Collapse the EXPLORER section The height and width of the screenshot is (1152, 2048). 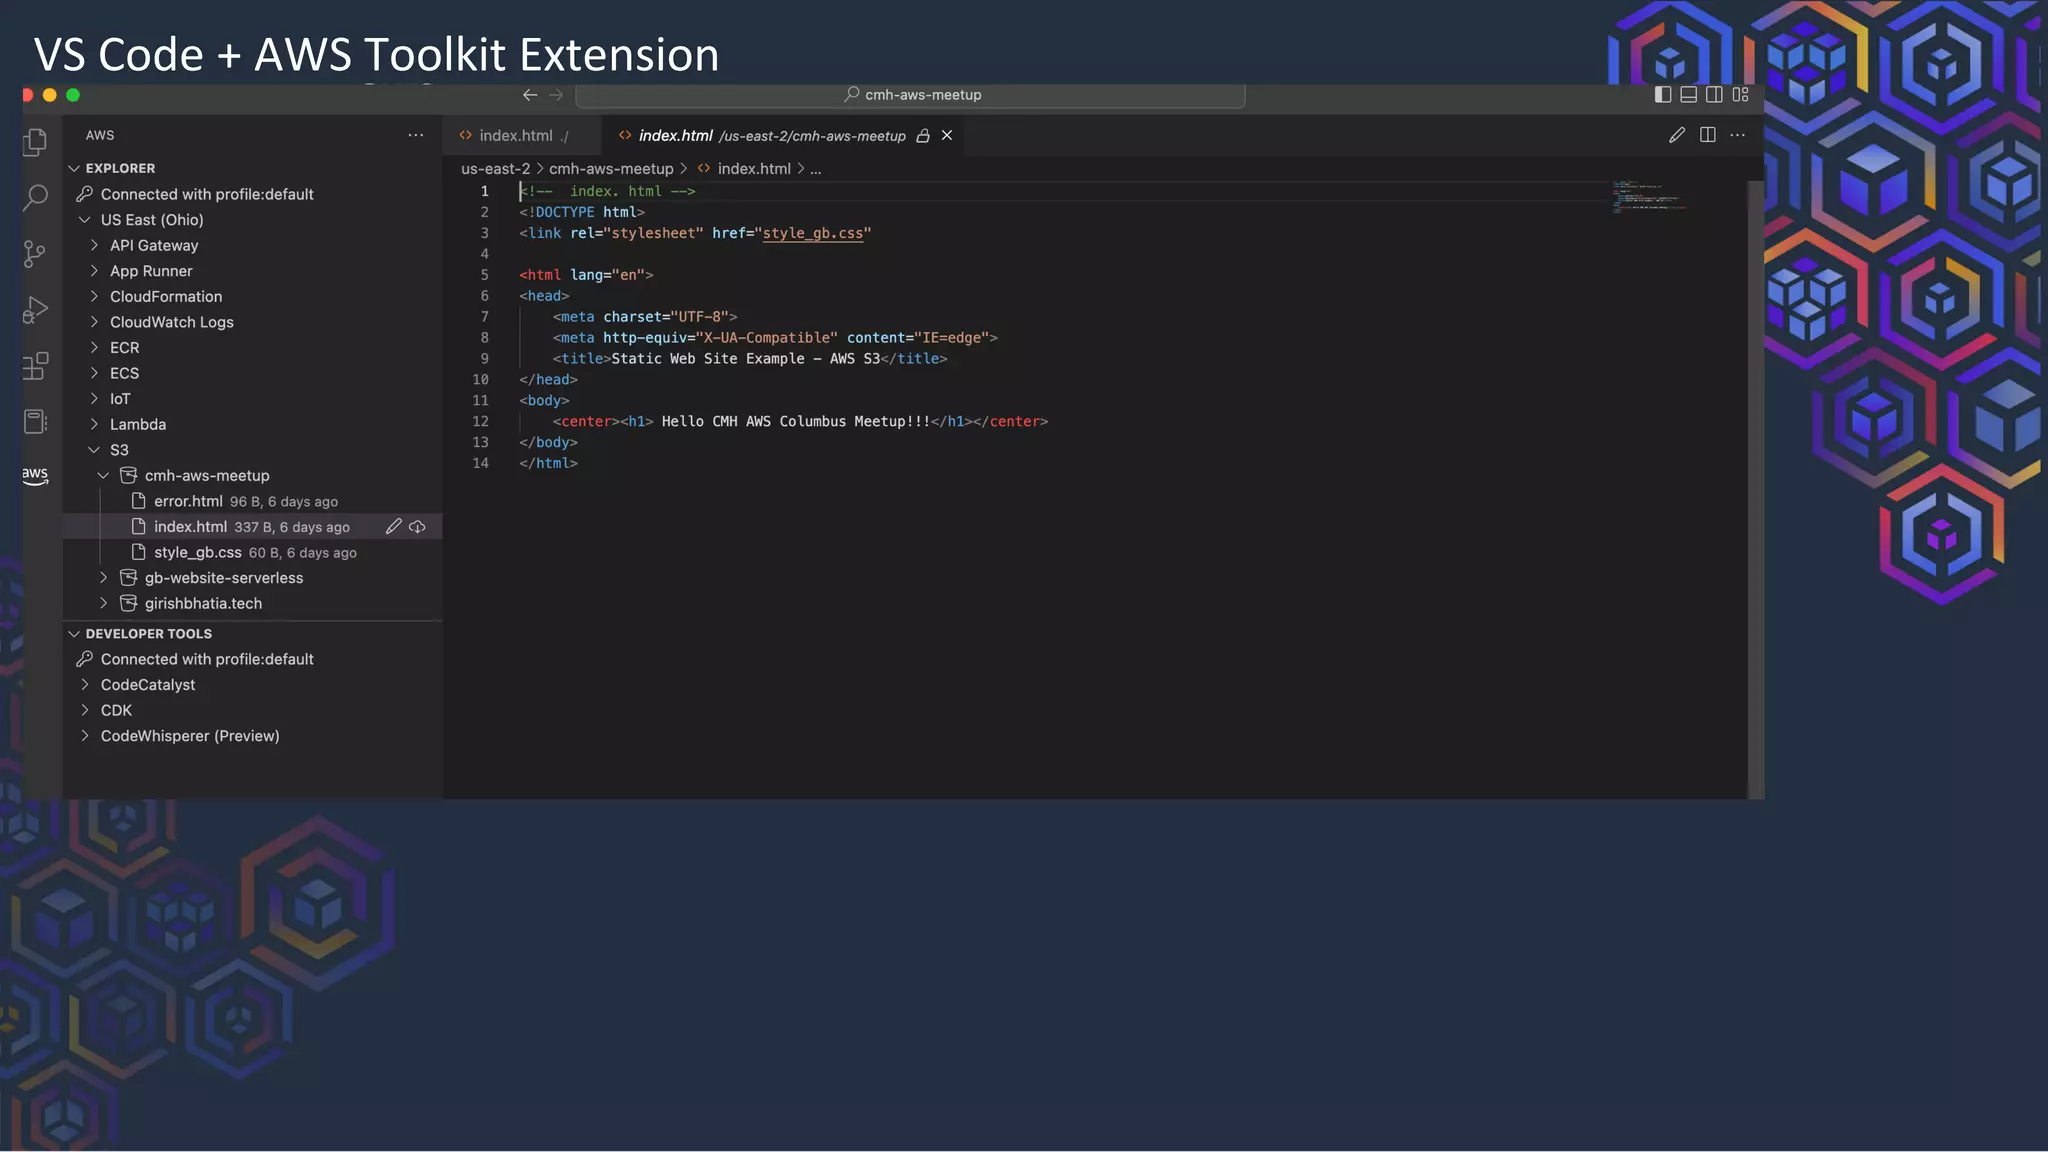pos(74,168)
